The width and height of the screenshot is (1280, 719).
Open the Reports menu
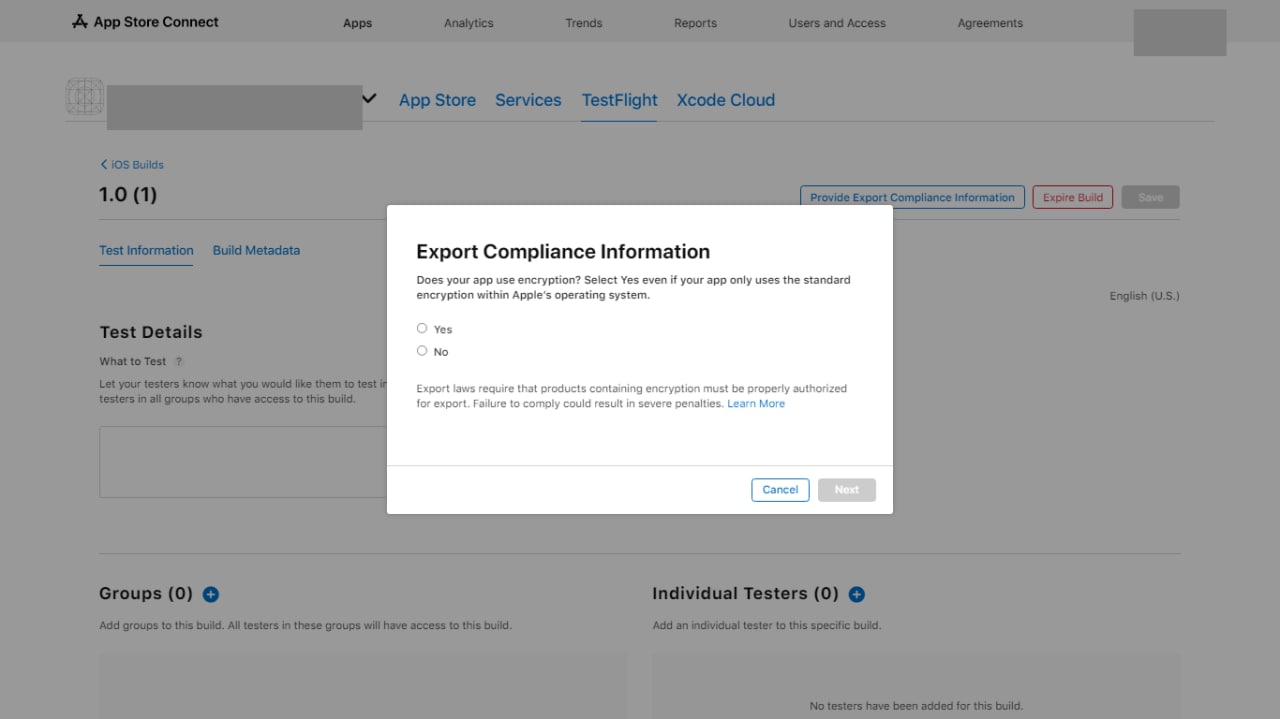click(x=696, y=23)
